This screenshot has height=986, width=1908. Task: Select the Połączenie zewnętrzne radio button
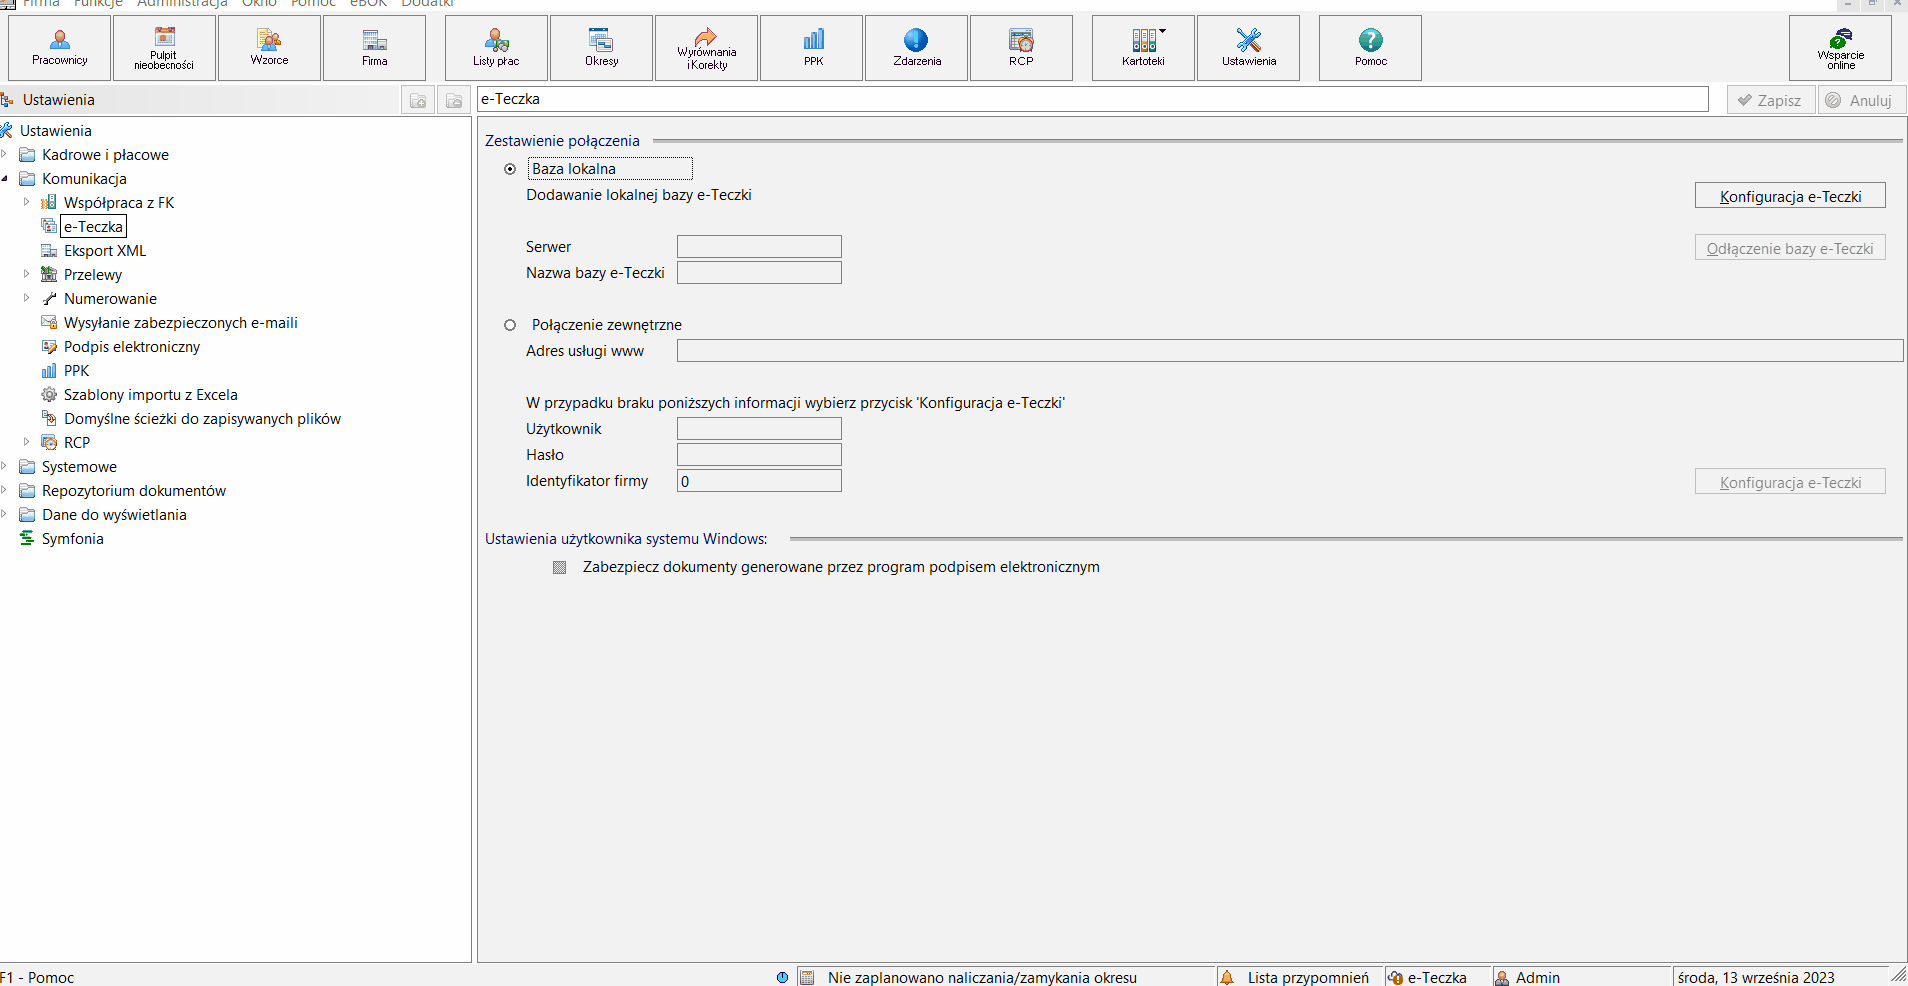(x=510, y=325)
